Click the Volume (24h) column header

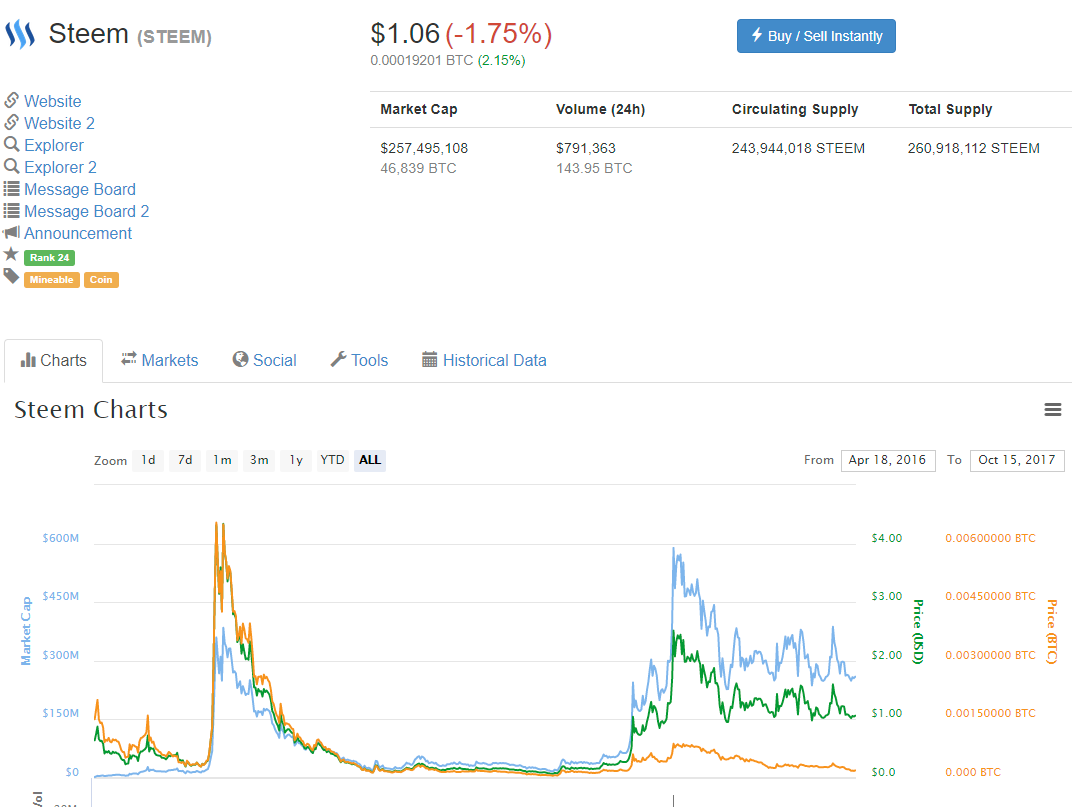click(600, 109)
